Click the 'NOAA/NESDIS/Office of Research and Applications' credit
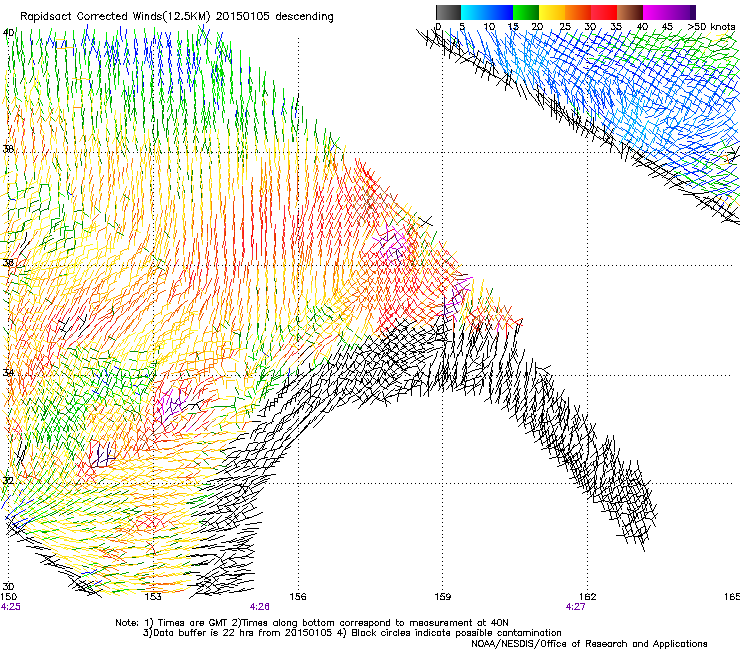 (x=589, y=644)
